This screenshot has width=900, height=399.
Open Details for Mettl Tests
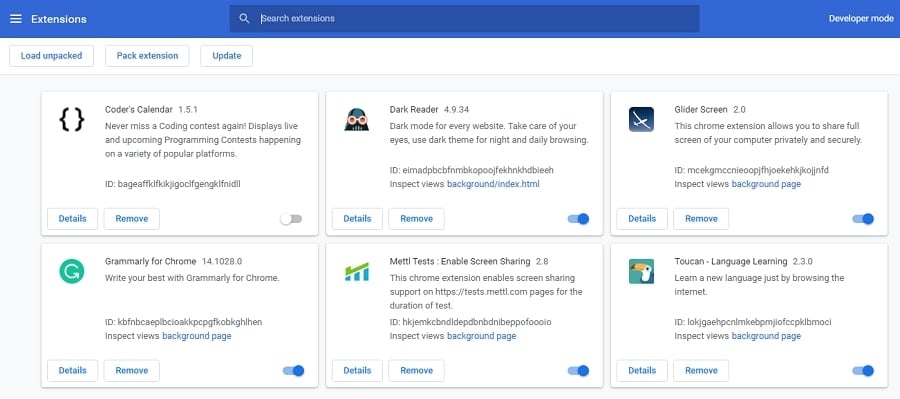[357, 371]
